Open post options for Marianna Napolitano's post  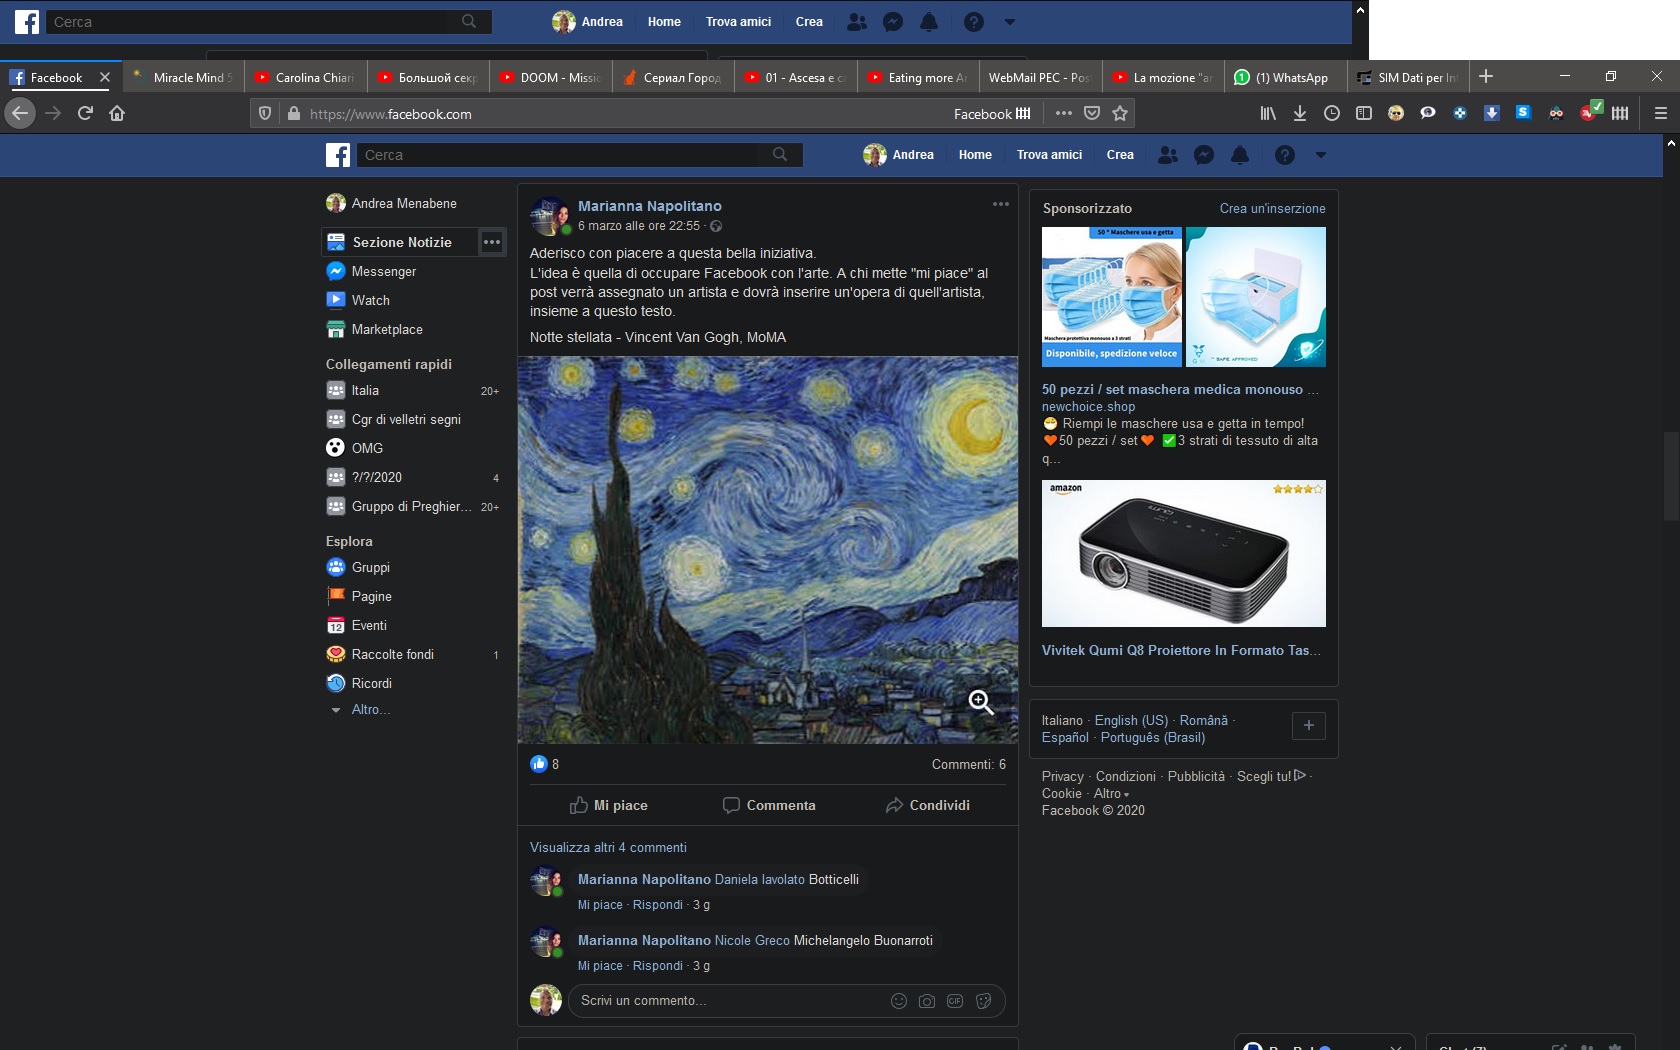[x=1001, y=204]
